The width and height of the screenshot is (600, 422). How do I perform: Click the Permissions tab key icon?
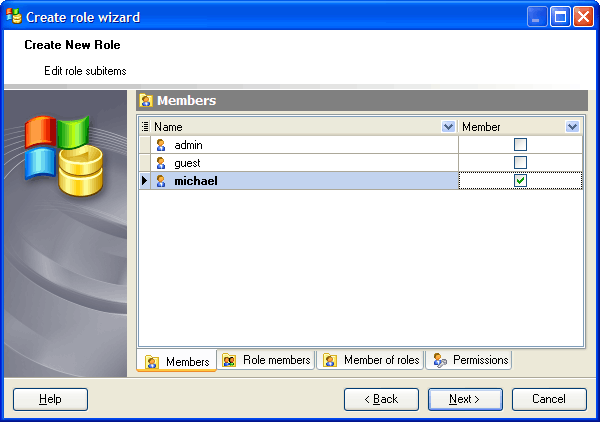click(x=440, y=360)
